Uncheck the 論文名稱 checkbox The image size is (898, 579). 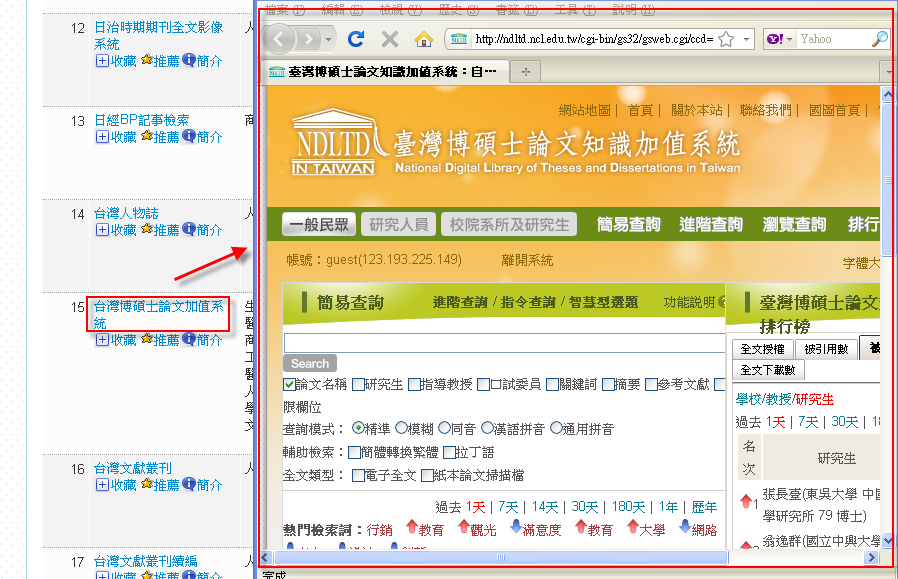[x=289, y=384]
